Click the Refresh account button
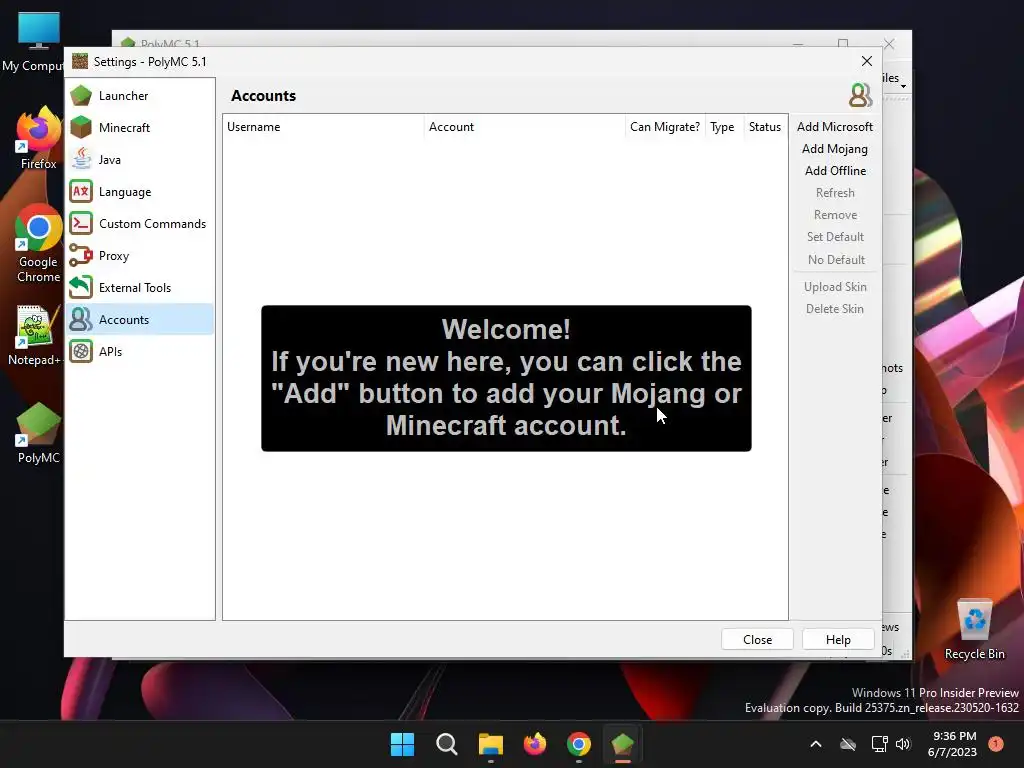 click(x=835, y=193)
